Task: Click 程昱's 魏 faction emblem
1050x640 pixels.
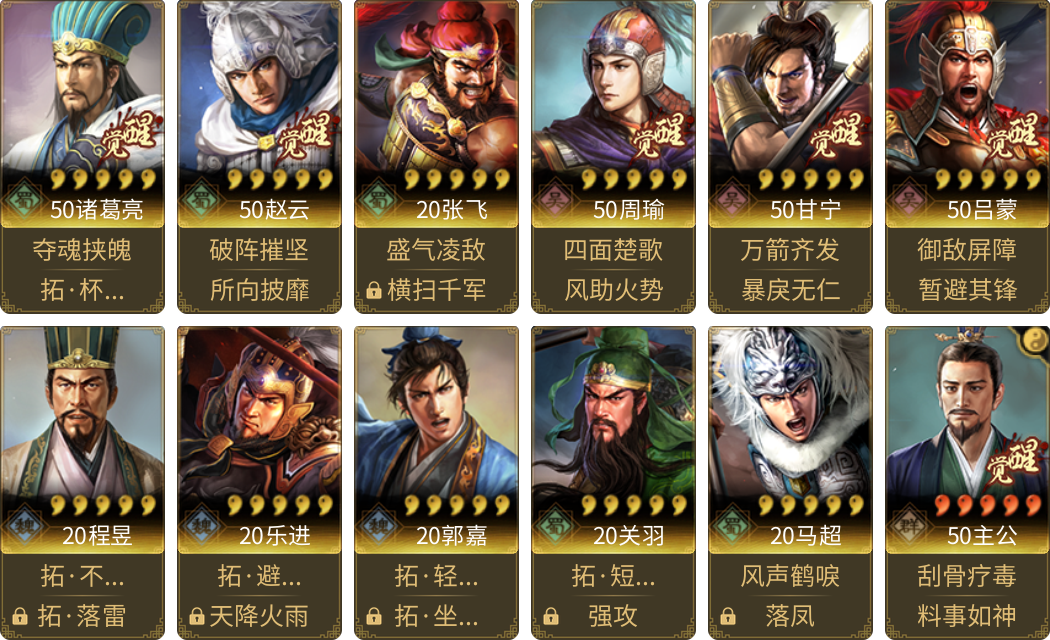Action: click(24, 526)
